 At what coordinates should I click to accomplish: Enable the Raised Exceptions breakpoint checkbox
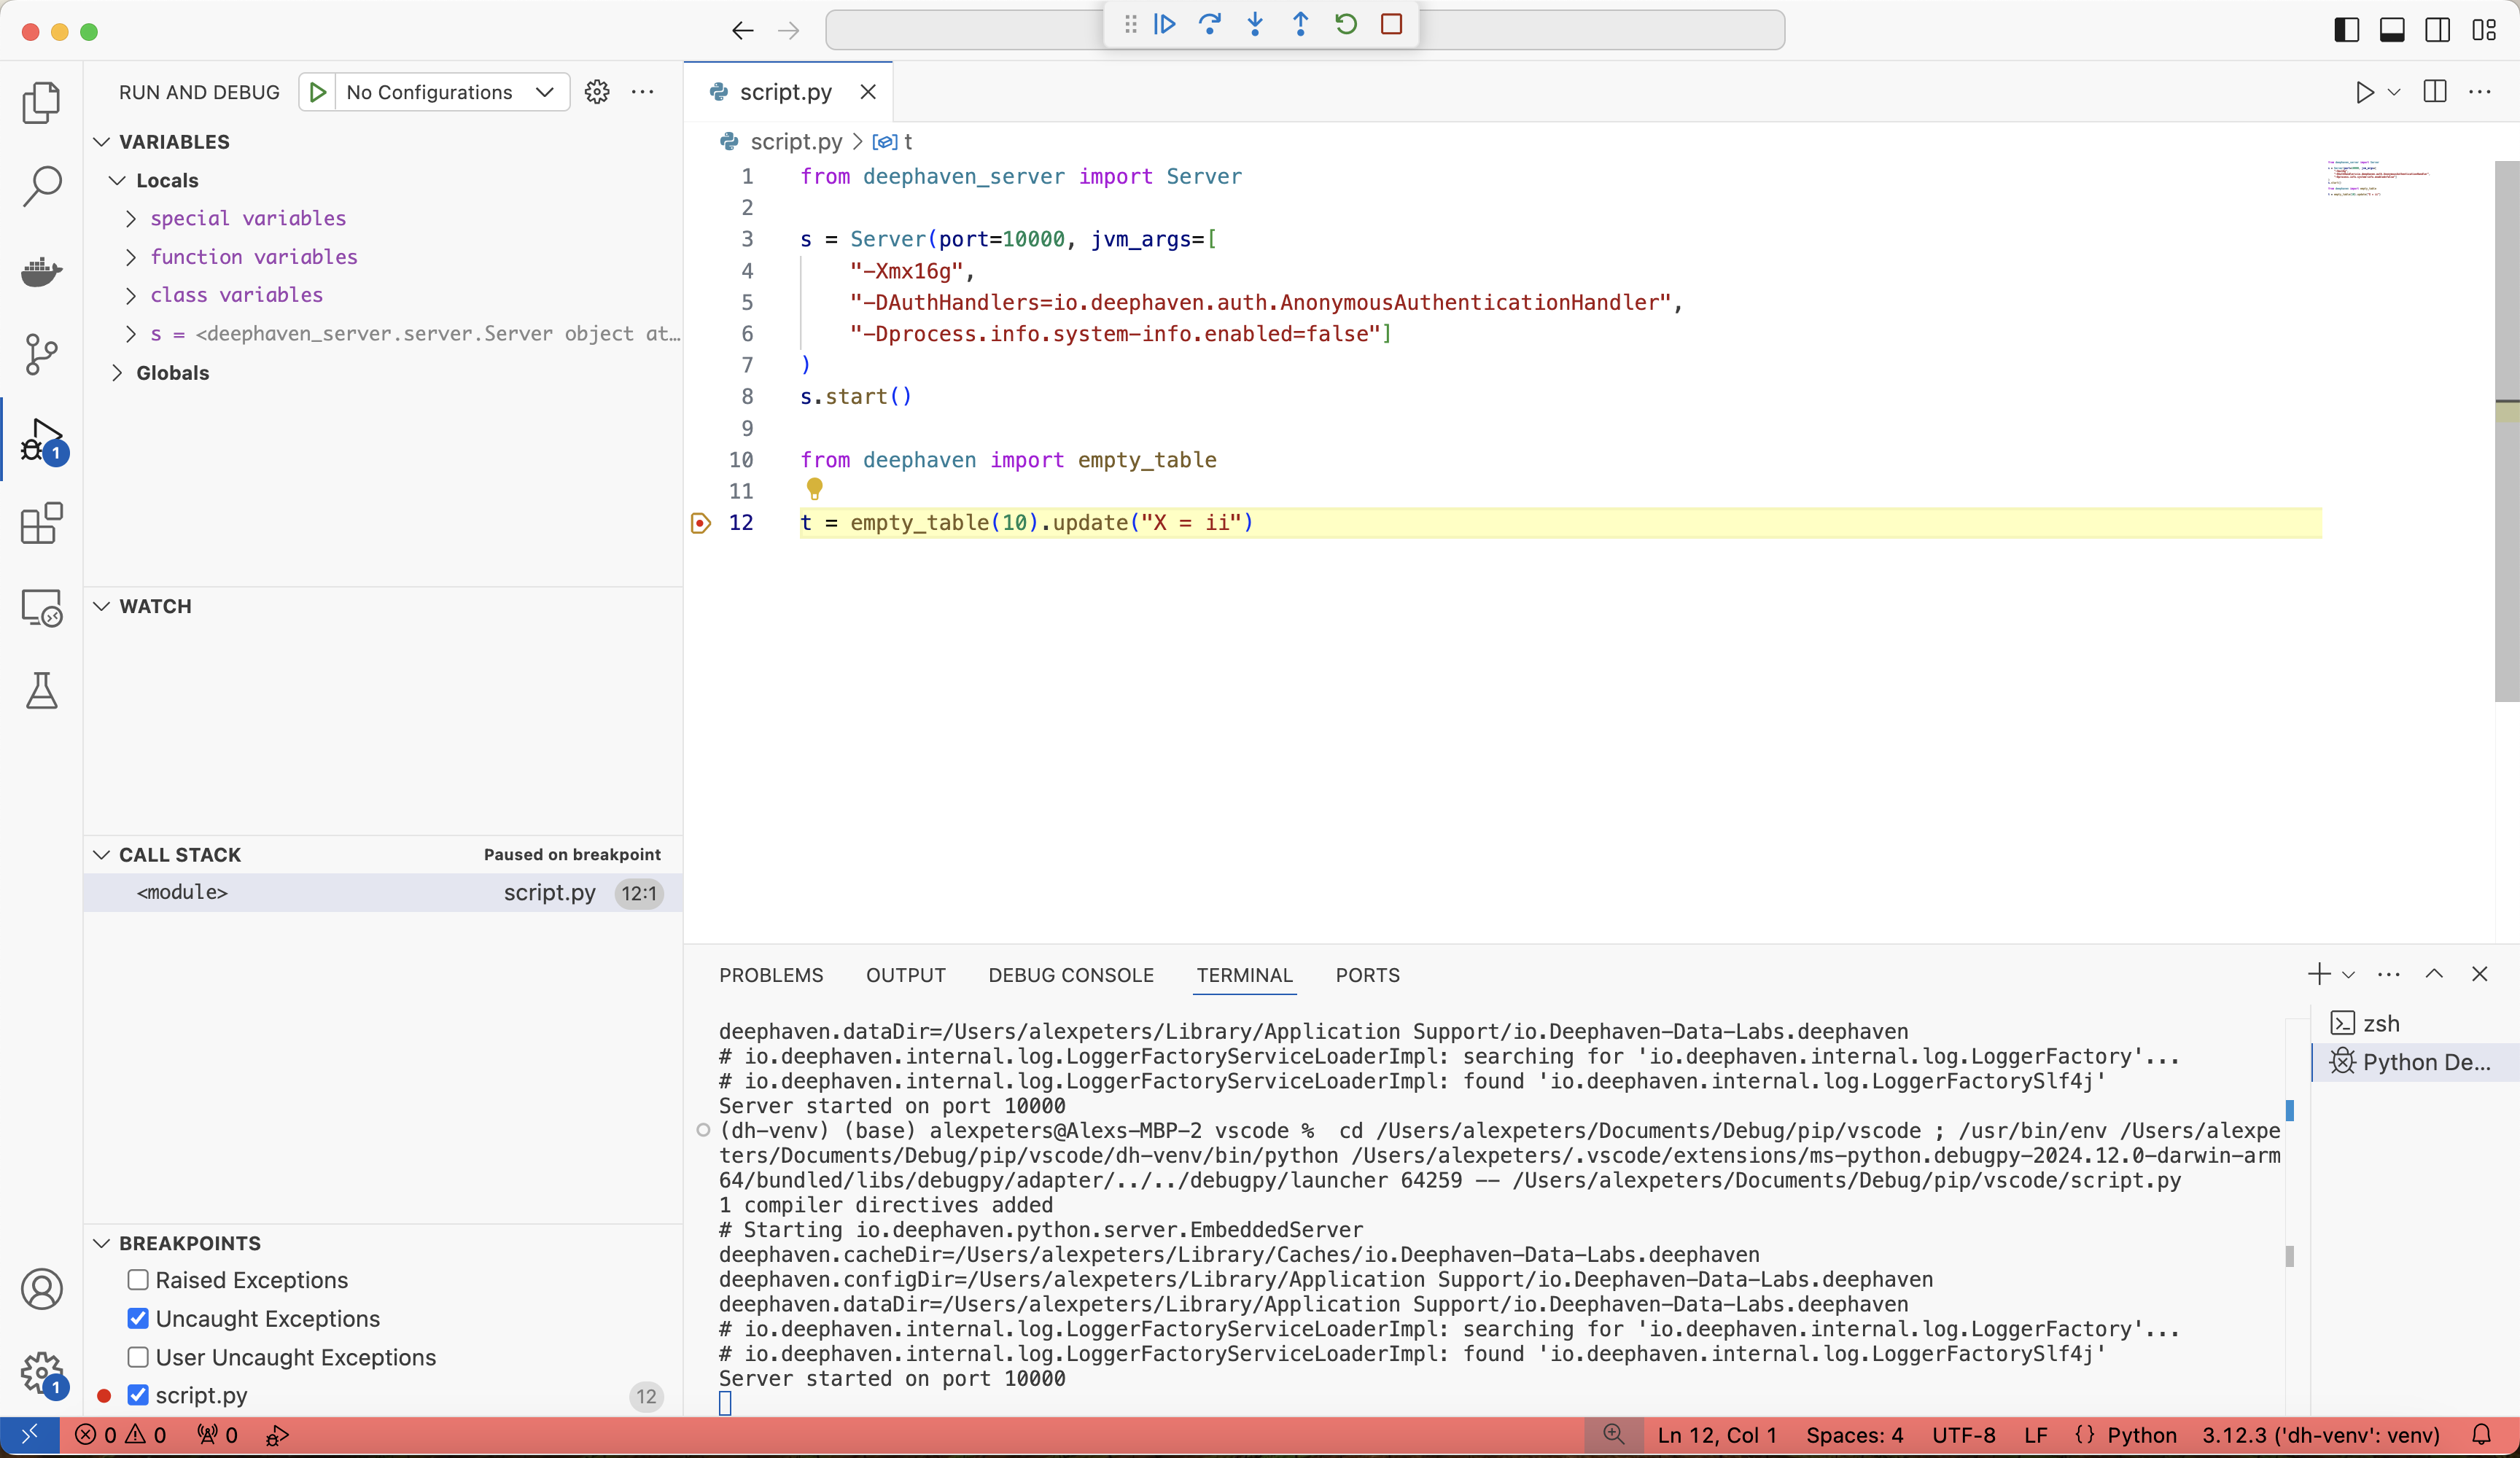(138, 1280)
